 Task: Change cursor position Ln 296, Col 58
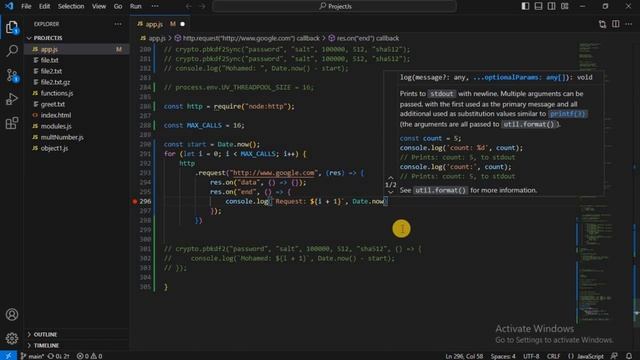pyautogui.click(x=464, y=356)
